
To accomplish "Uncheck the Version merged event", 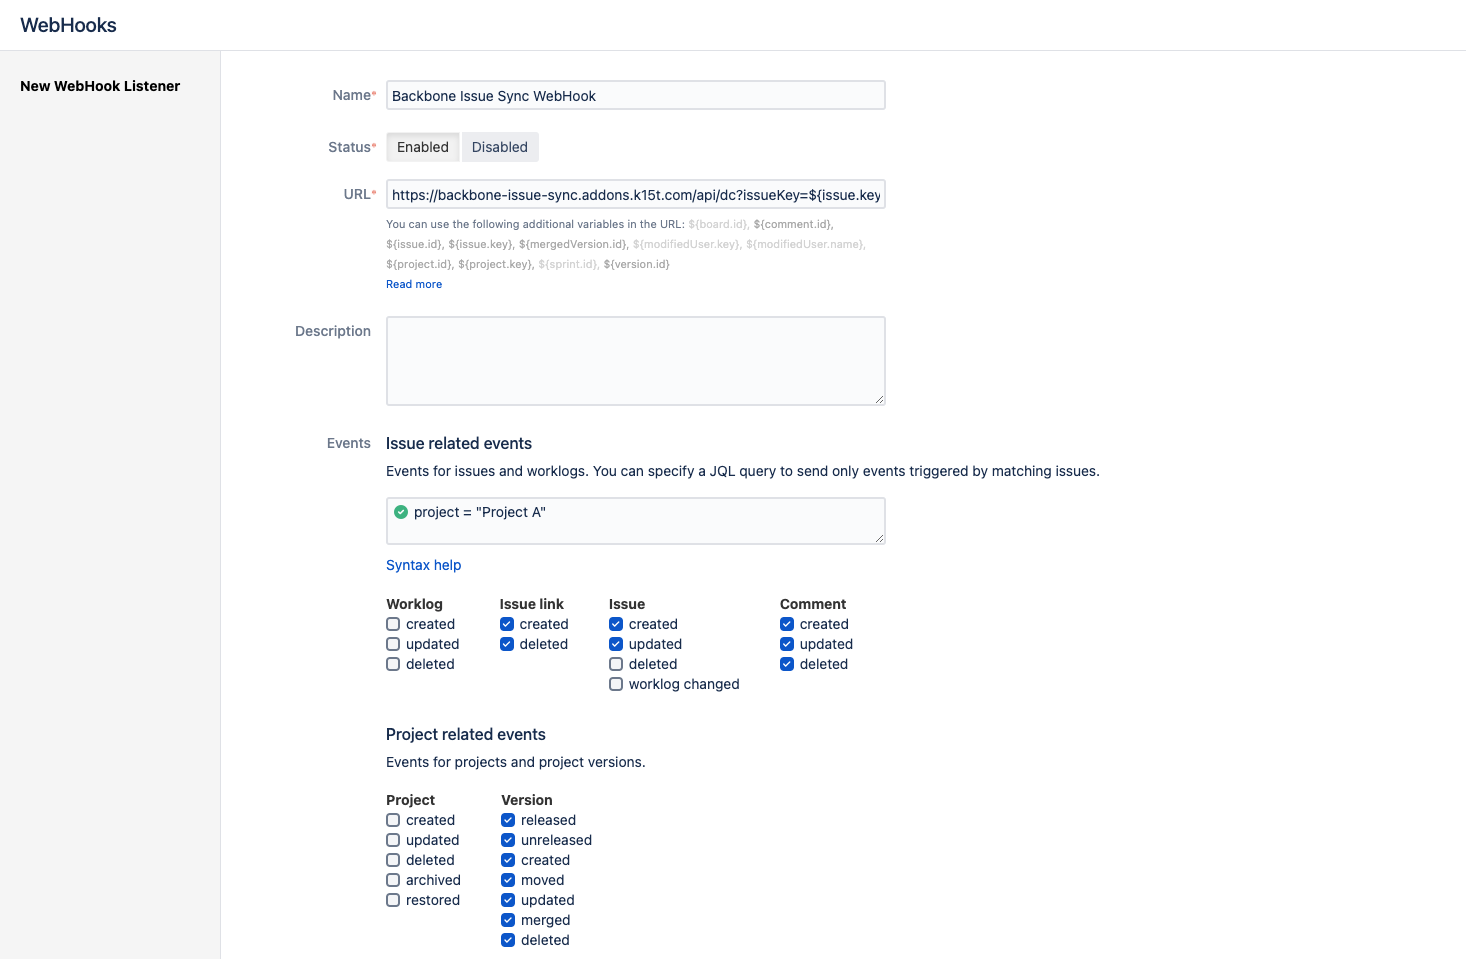I will coord(507,920).
